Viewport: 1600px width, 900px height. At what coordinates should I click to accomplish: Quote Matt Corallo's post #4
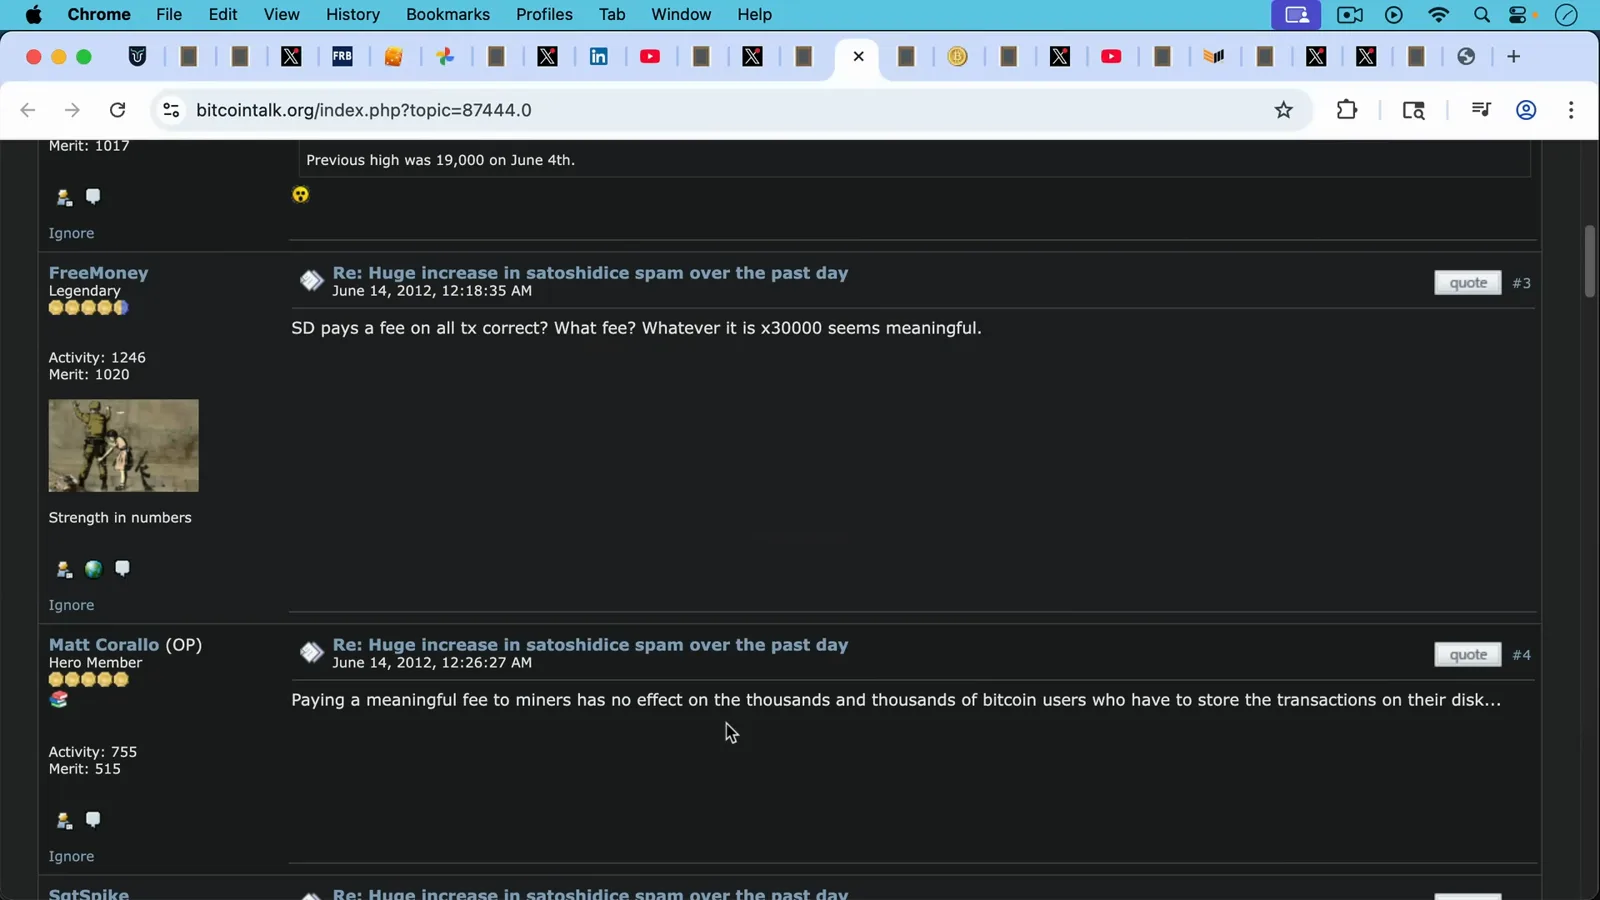point(1468,655)
